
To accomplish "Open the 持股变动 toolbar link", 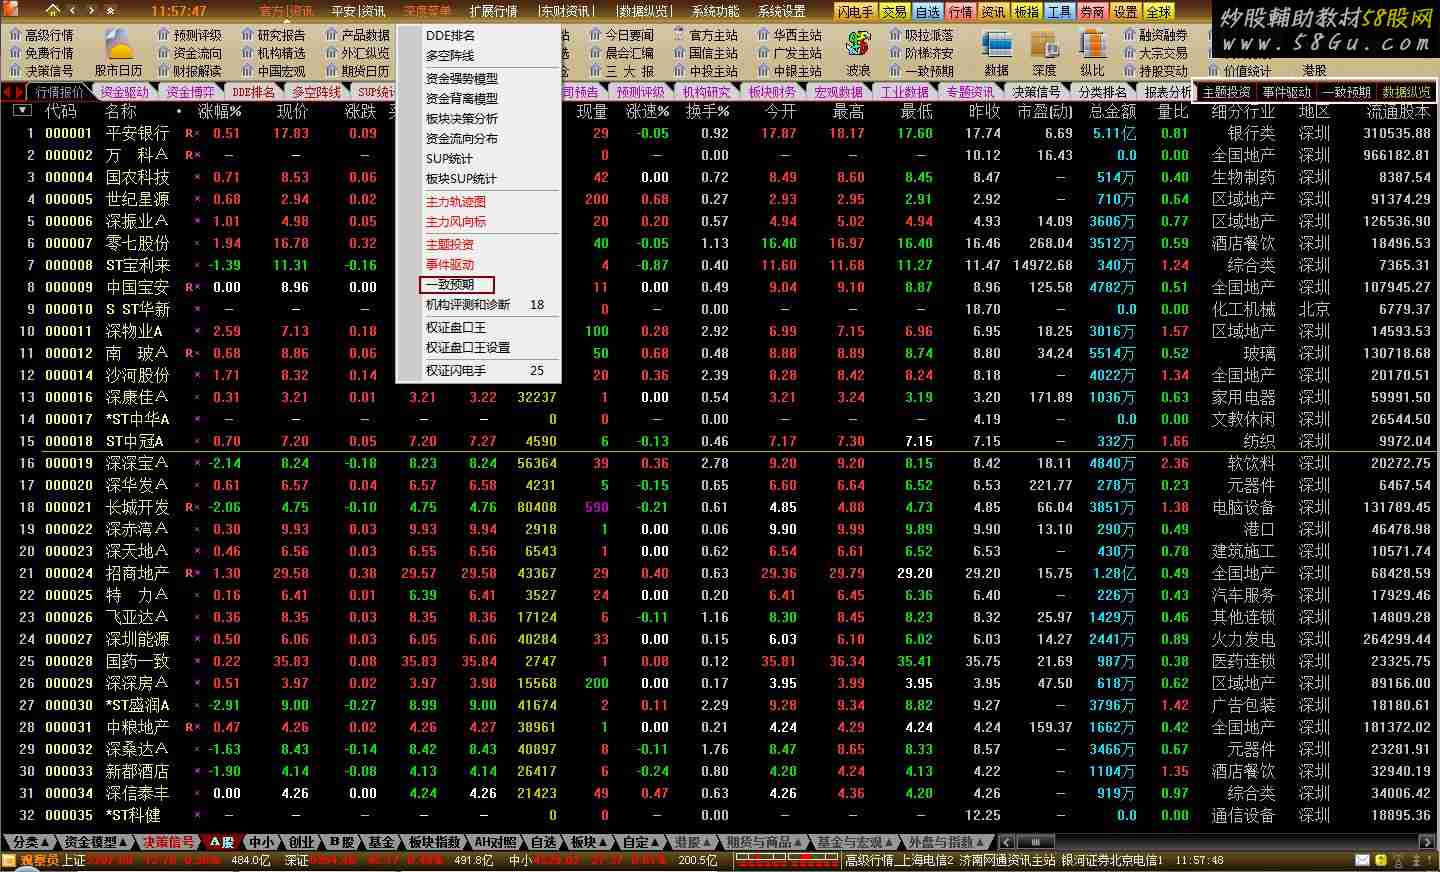I will pyautogui.click(x=1163, y=71).
